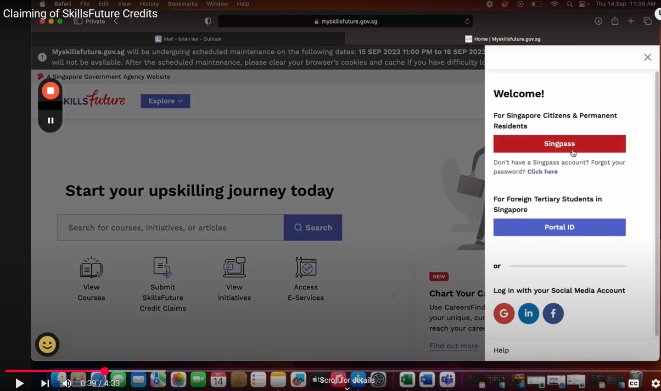Image resolution: width=661 pixels, height=391 pixels.
Task: Open the macOS Wi-Fi status icon
Action: point(554,4)
